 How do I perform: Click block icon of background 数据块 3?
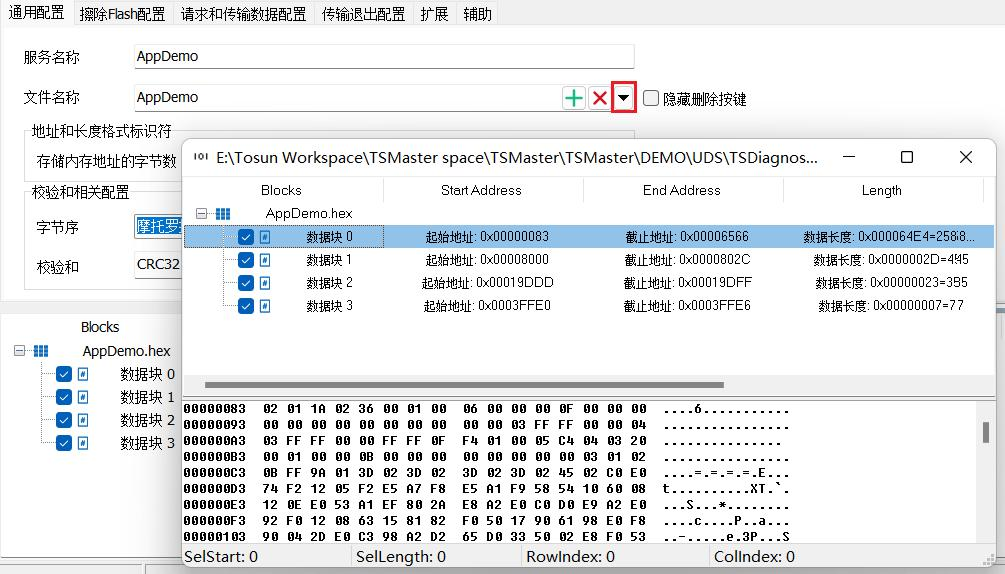pyautogui.click(x=83, y=443)
